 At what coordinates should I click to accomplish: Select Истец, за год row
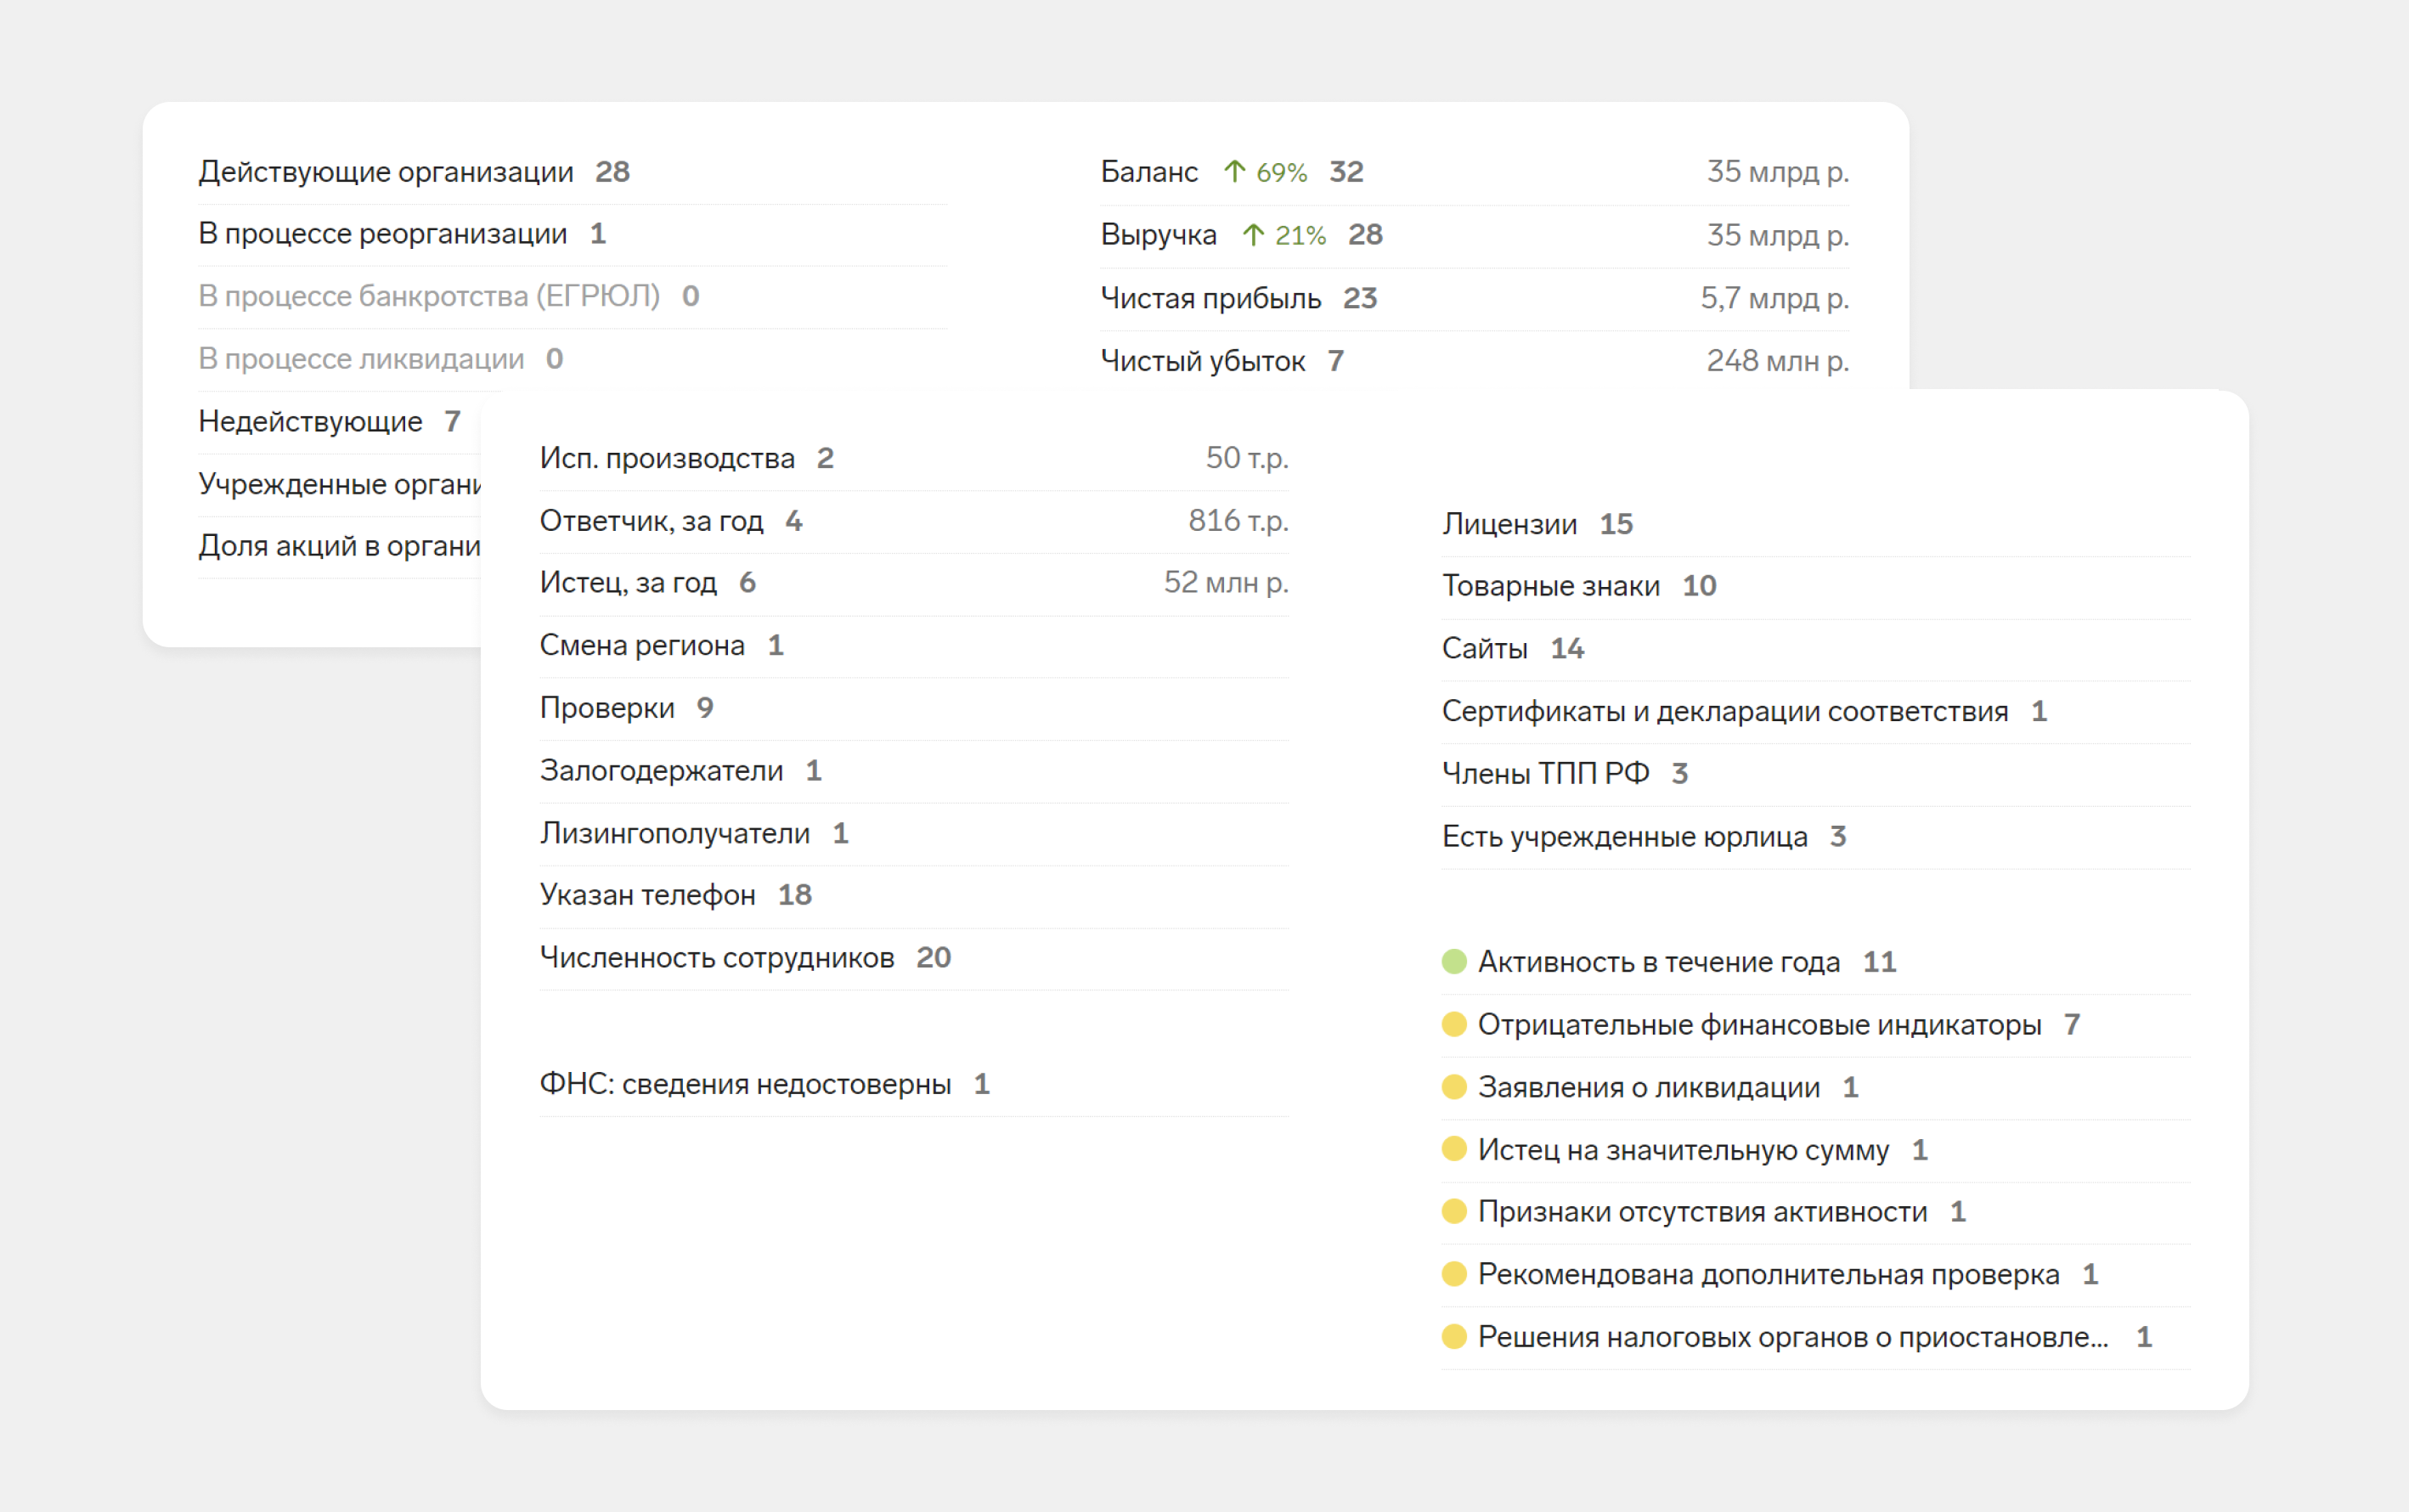tap(914, 583)
